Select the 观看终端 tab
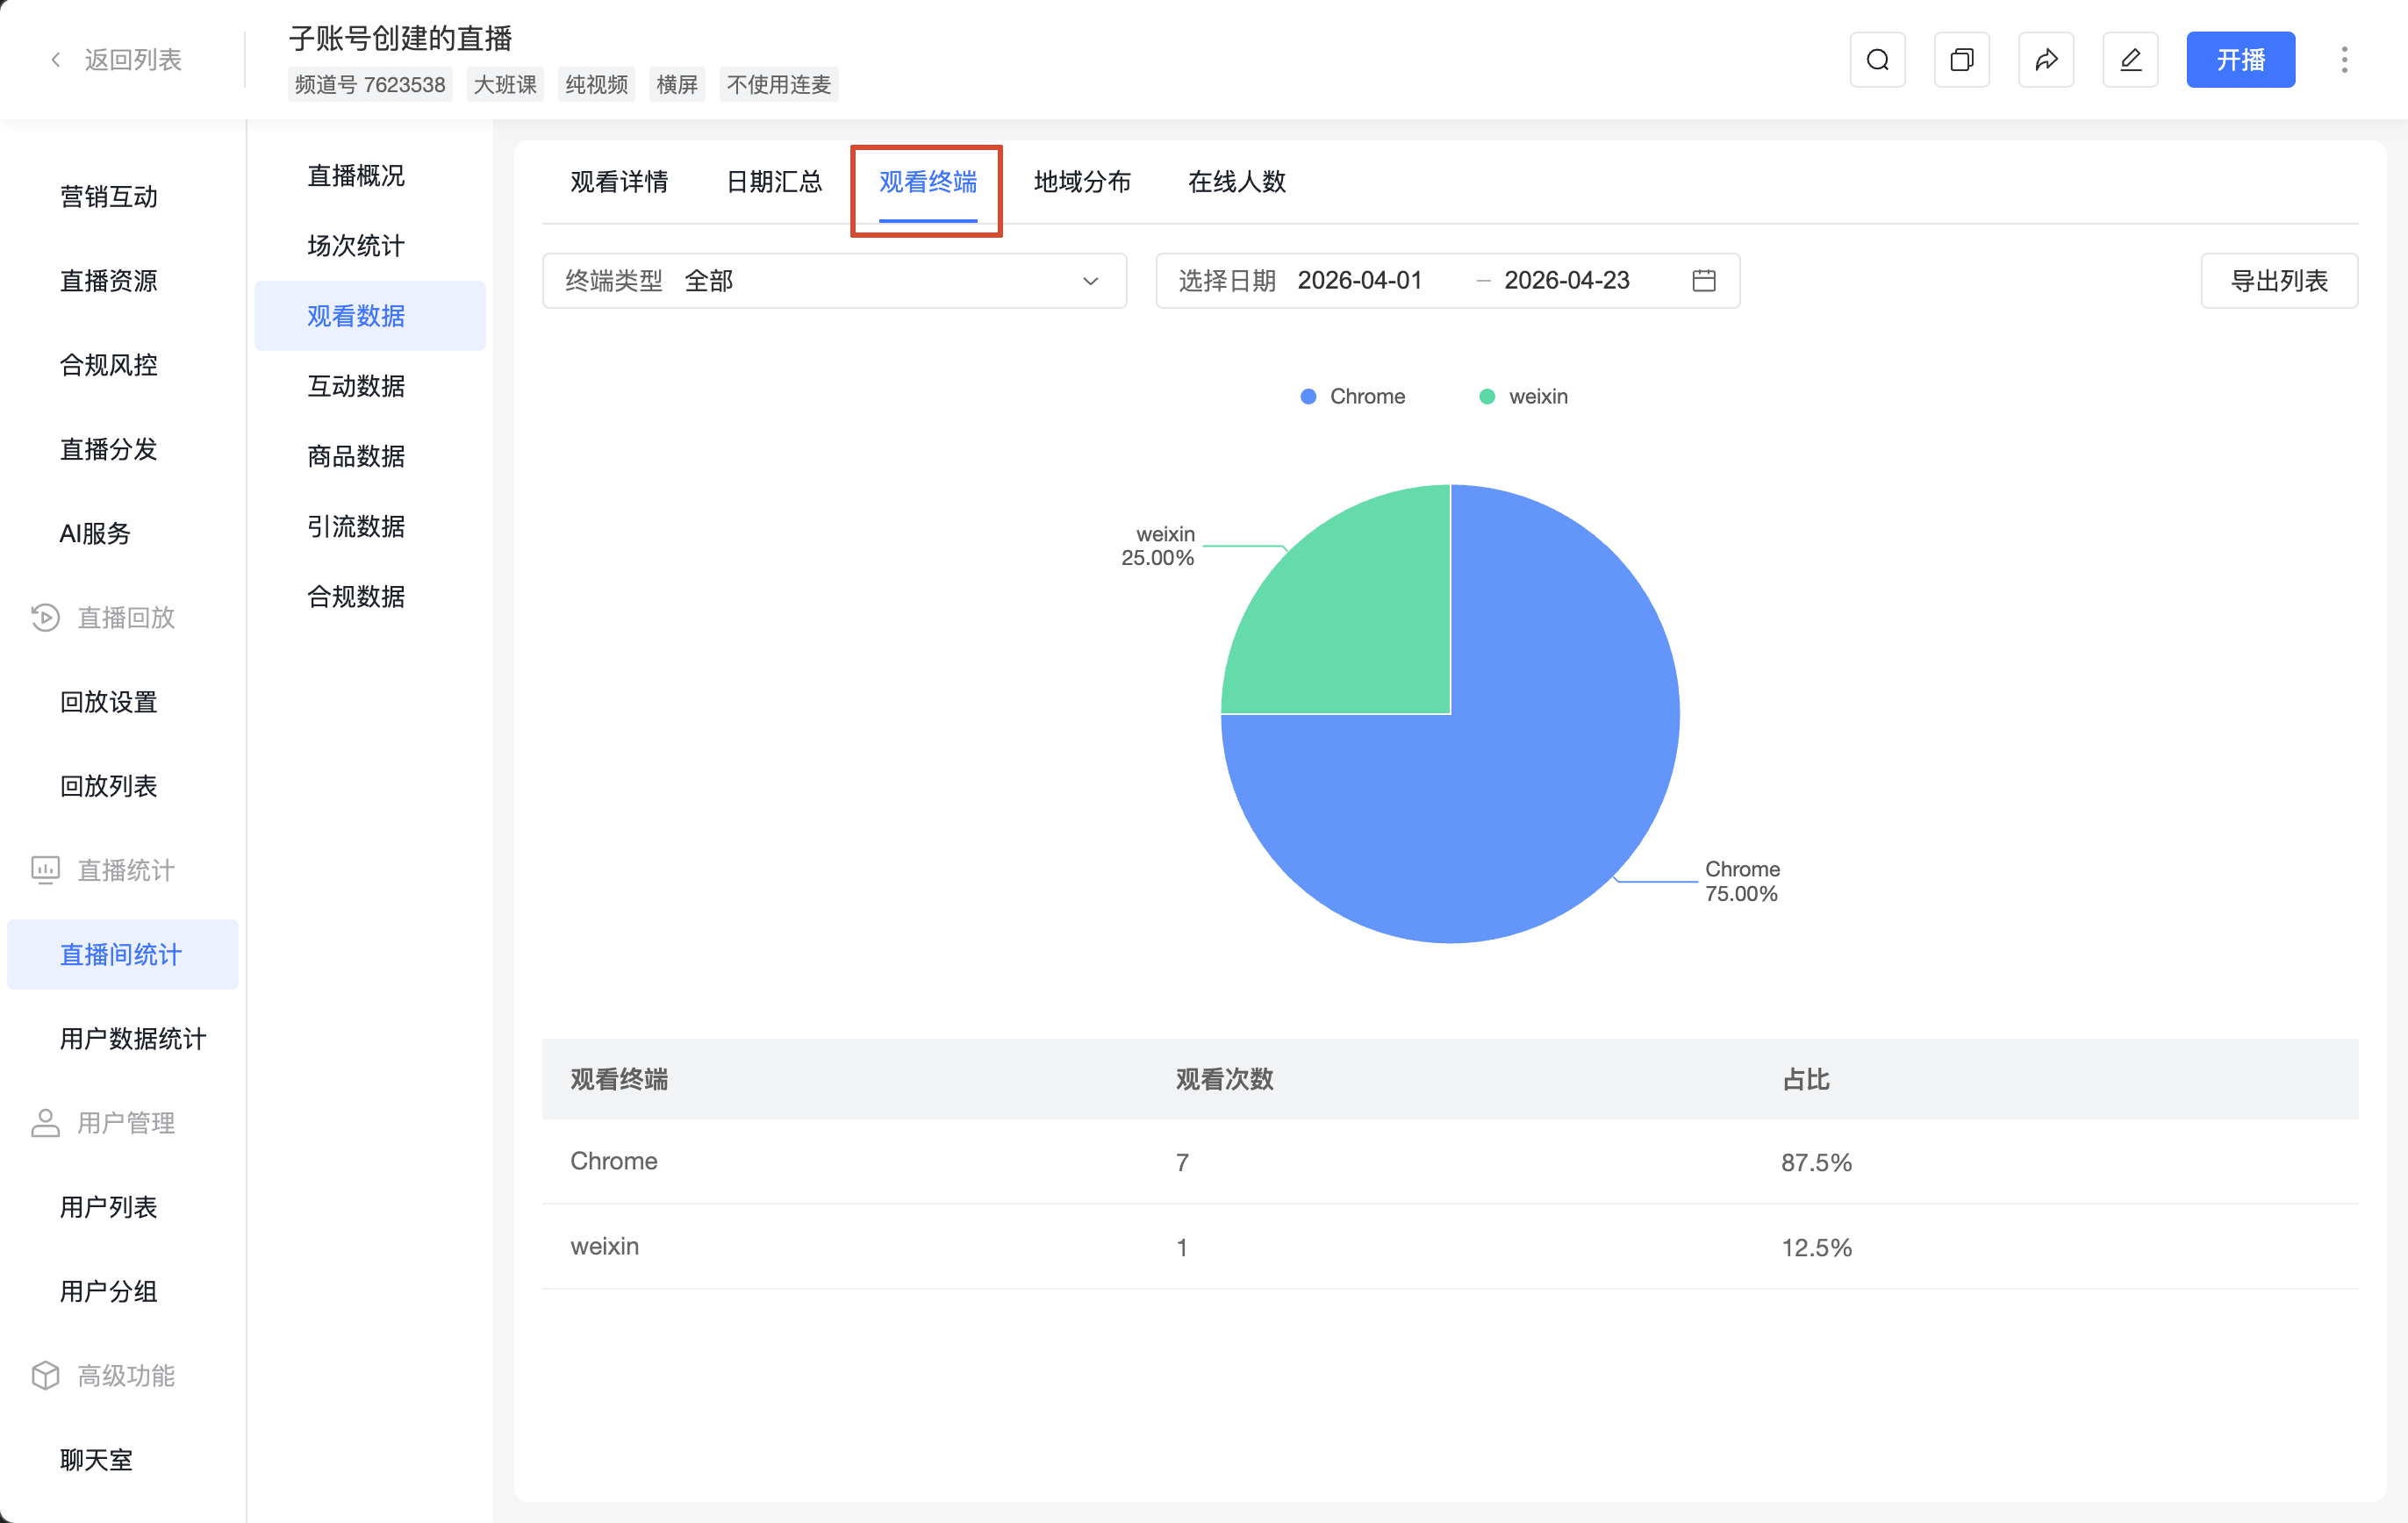The width and height of the screenshot is (2408, 1523). tap(928, 182)
